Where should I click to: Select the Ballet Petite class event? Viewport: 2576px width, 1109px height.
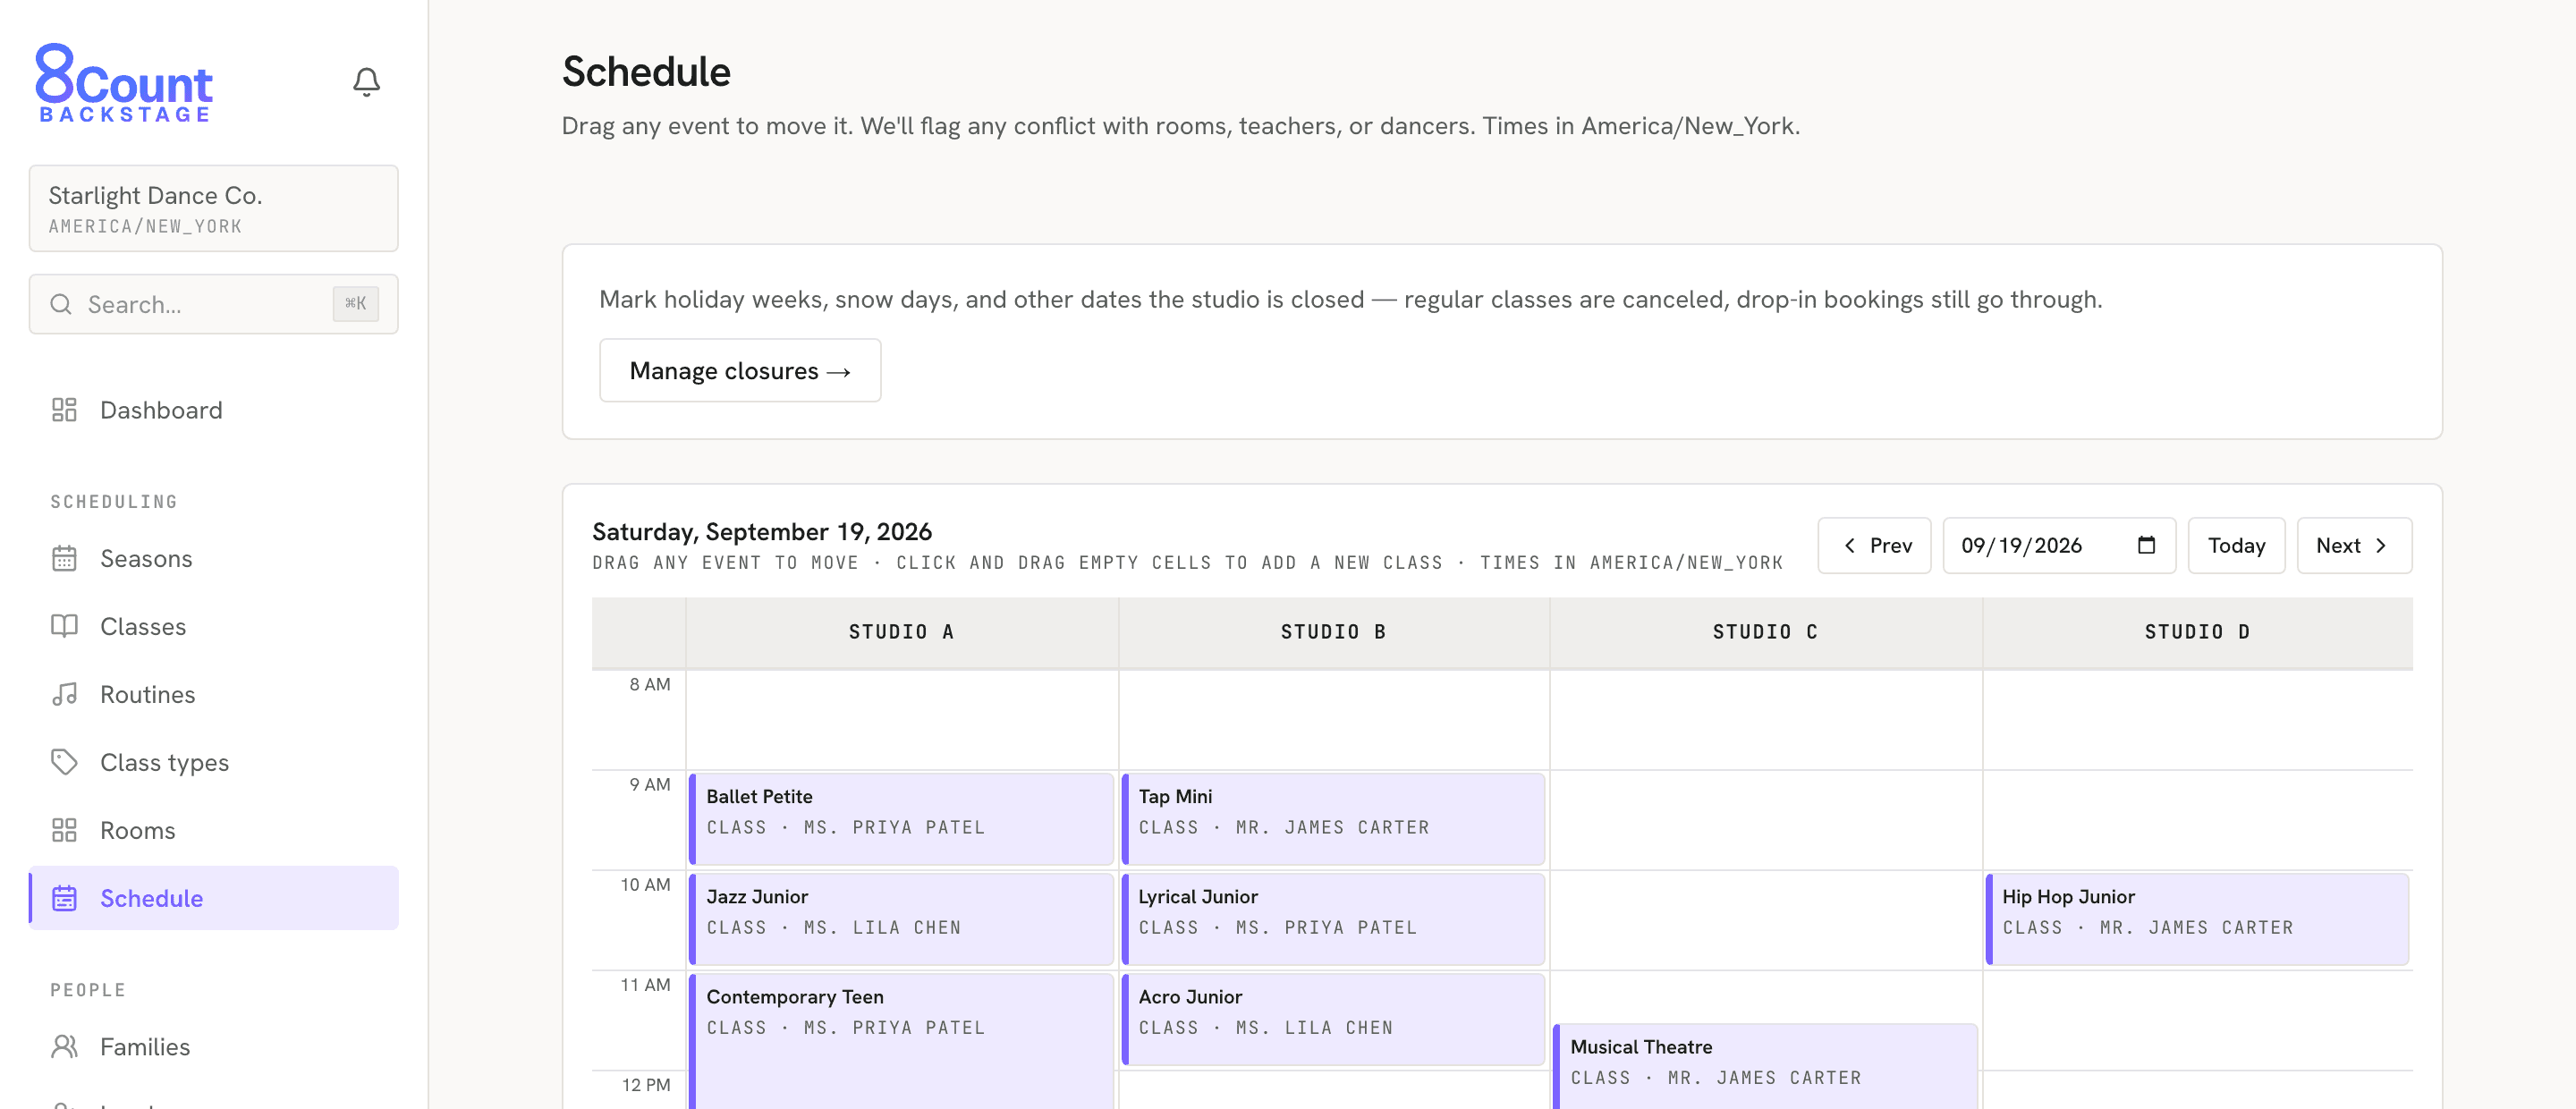(901, 818)
